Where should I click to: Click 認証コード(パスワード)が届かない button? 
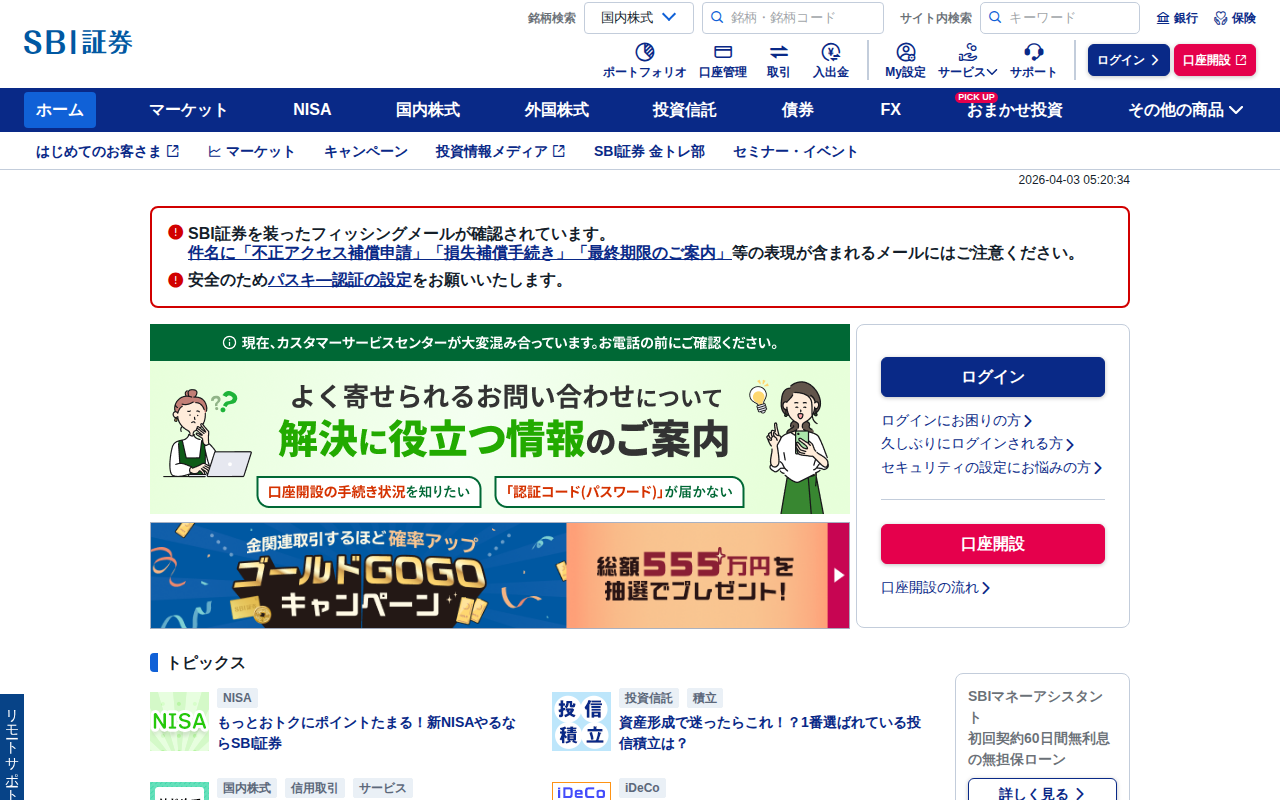point(620,491)
